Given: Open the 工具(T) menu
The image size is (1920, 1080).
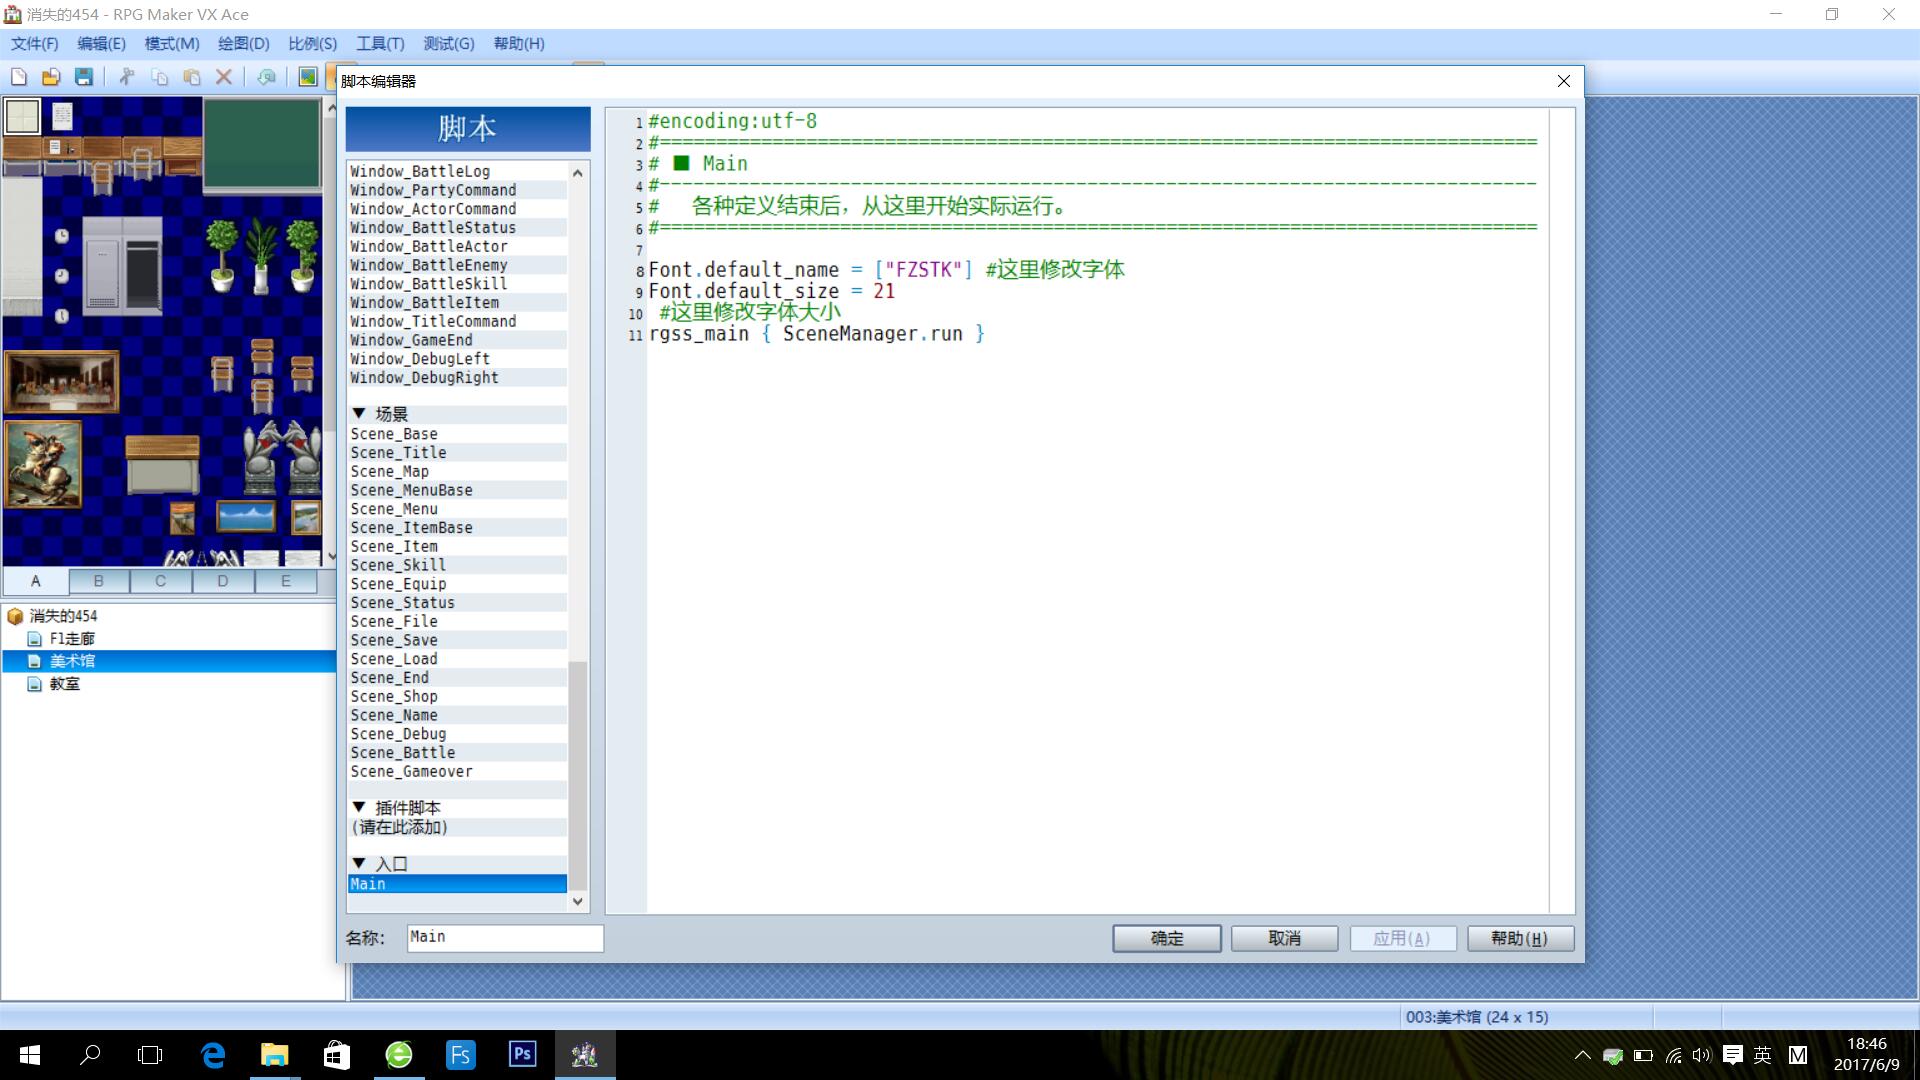Looking at the screenshot, I should pos(380,43).
